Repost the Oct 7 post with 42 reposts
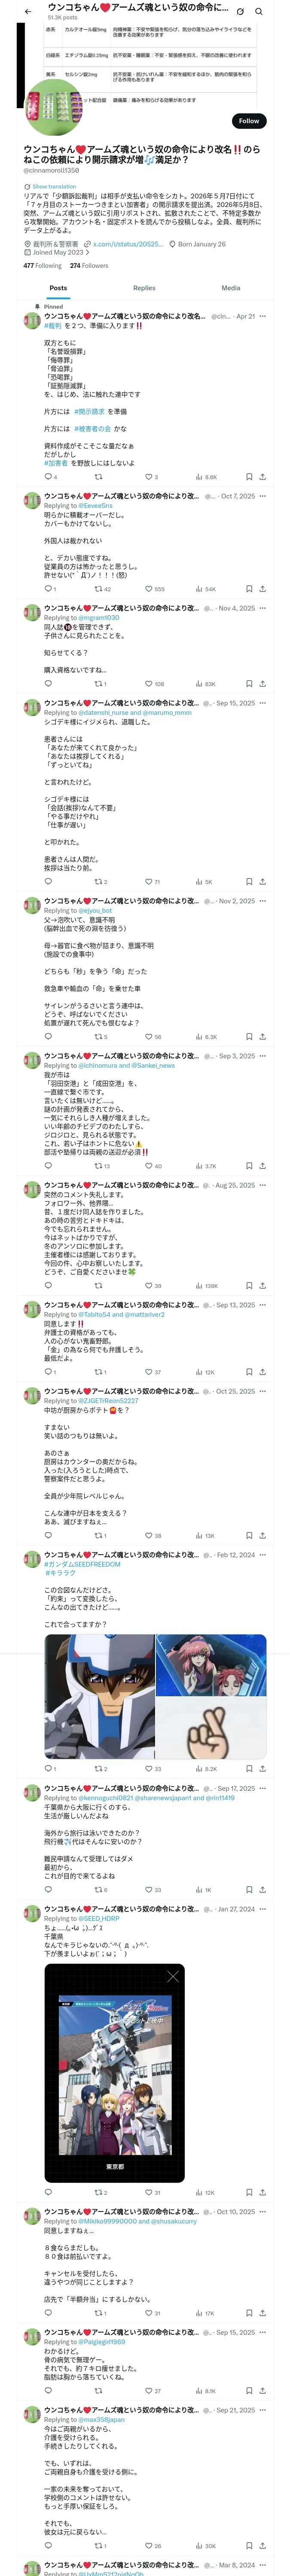This screenshot has width=290, height=2576. (x=102, y=589)
